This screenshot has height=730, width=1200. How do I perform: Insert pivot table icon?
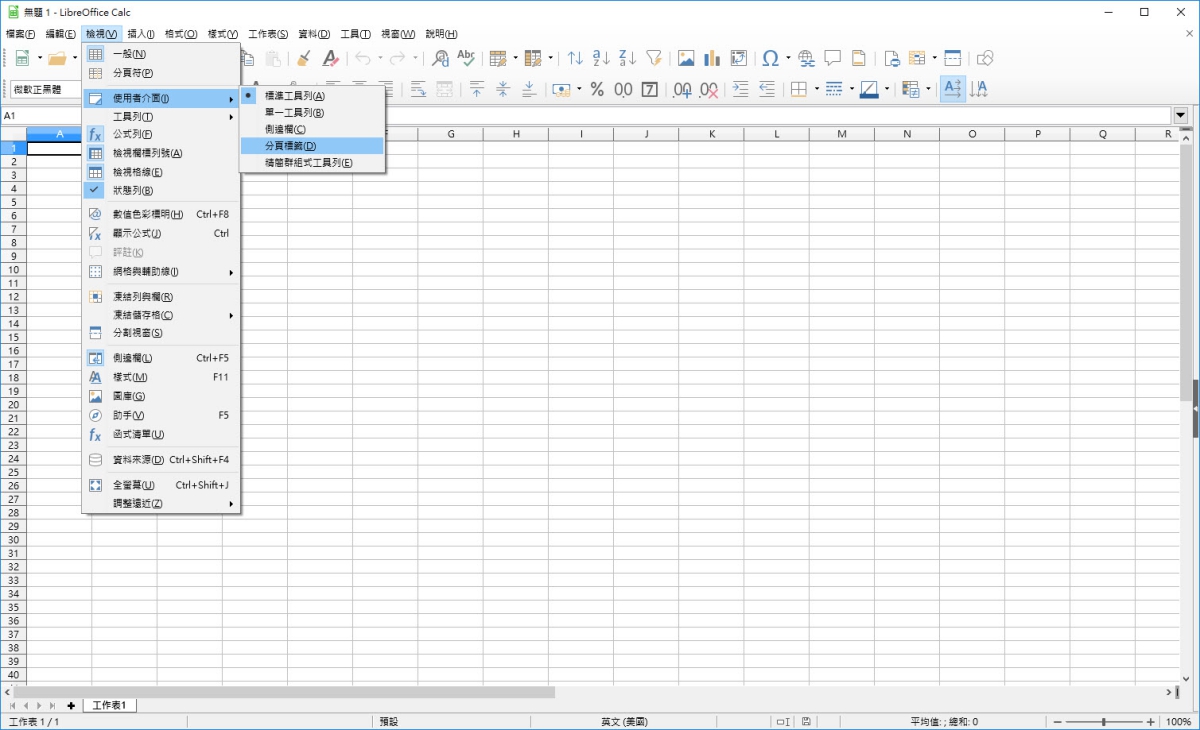[738, 58]
